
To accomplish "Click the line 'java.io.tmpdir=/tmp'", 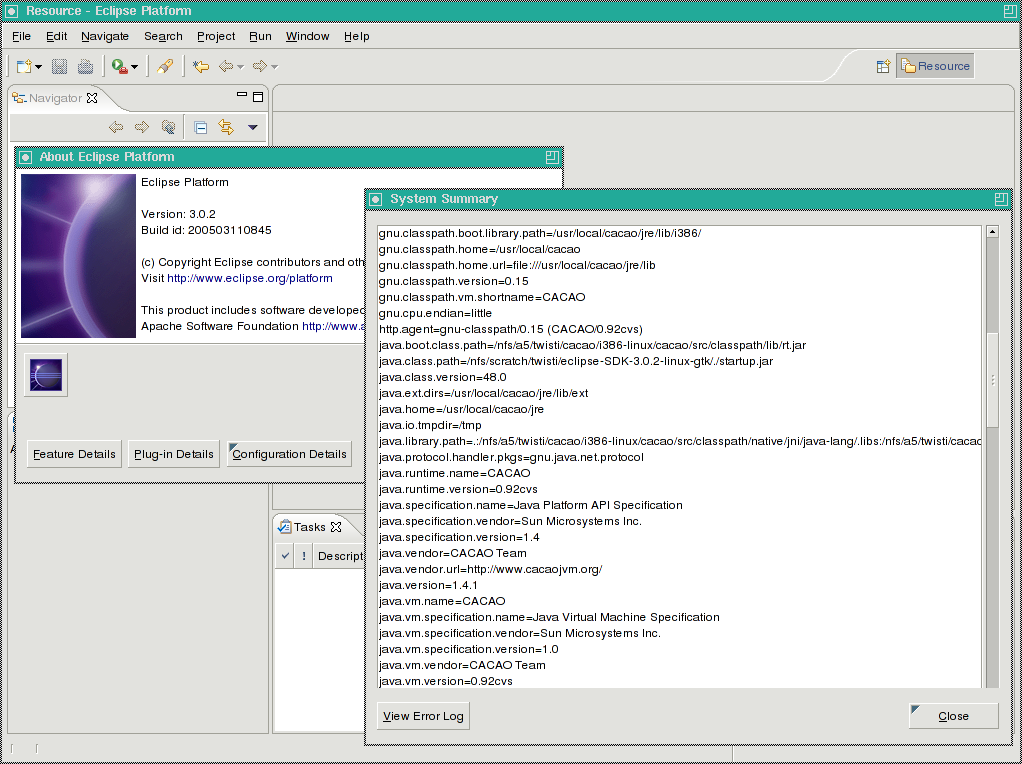I will (x=430, y=426).
